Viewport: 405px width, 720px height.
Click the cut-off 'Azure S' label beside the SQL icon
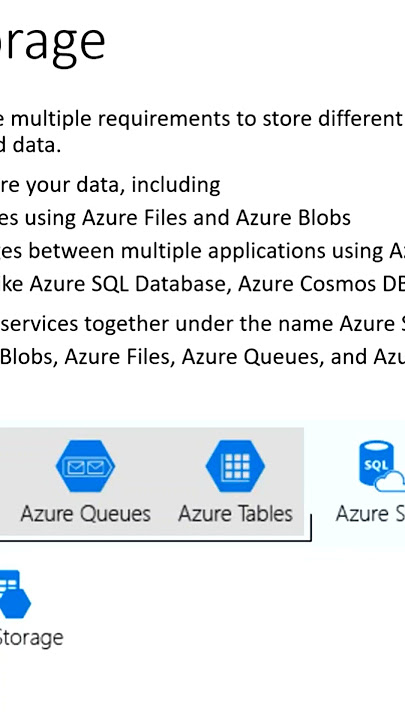[370, 514]
